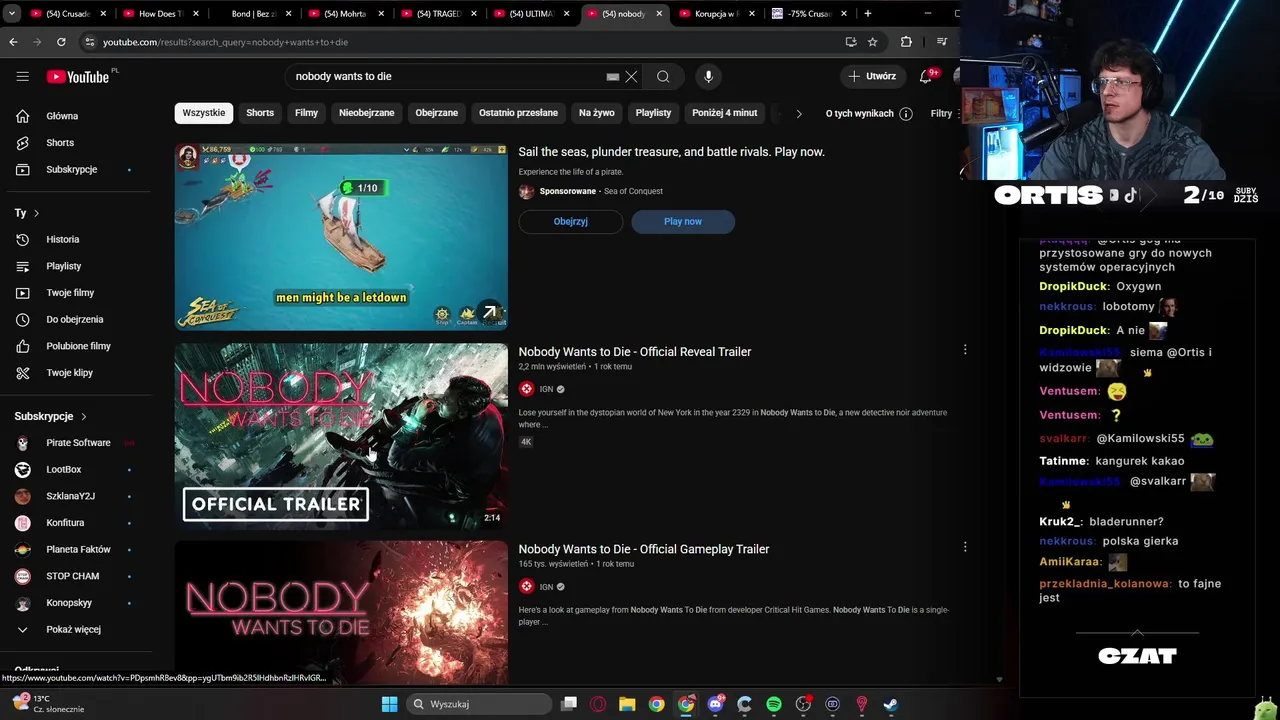This screenshot has width=1280, height=720.
Task: Select the Nieobejrzane filter chip
Action: coord(366,113)
